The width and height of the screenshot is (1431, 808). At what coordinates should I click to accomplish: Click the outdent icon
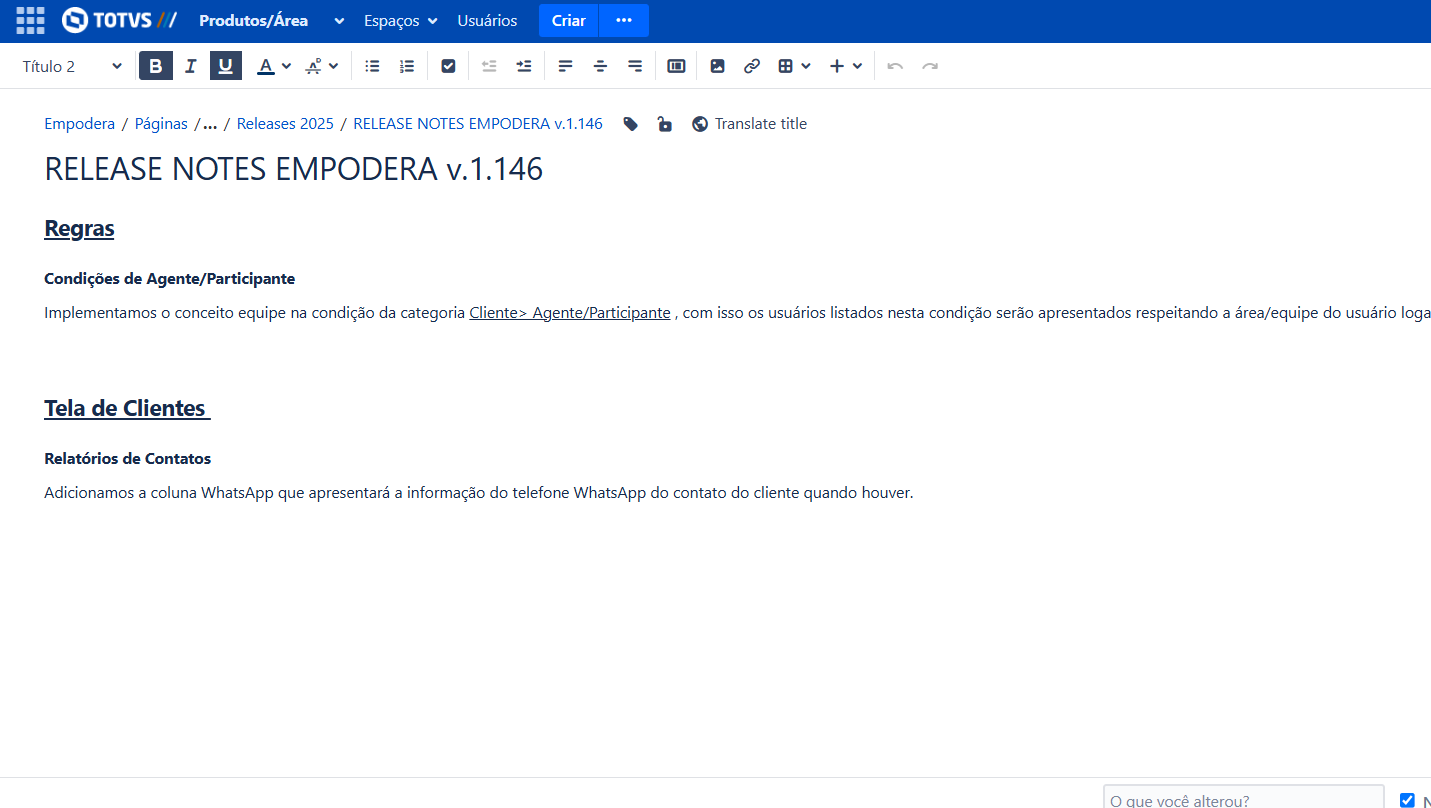489,66
